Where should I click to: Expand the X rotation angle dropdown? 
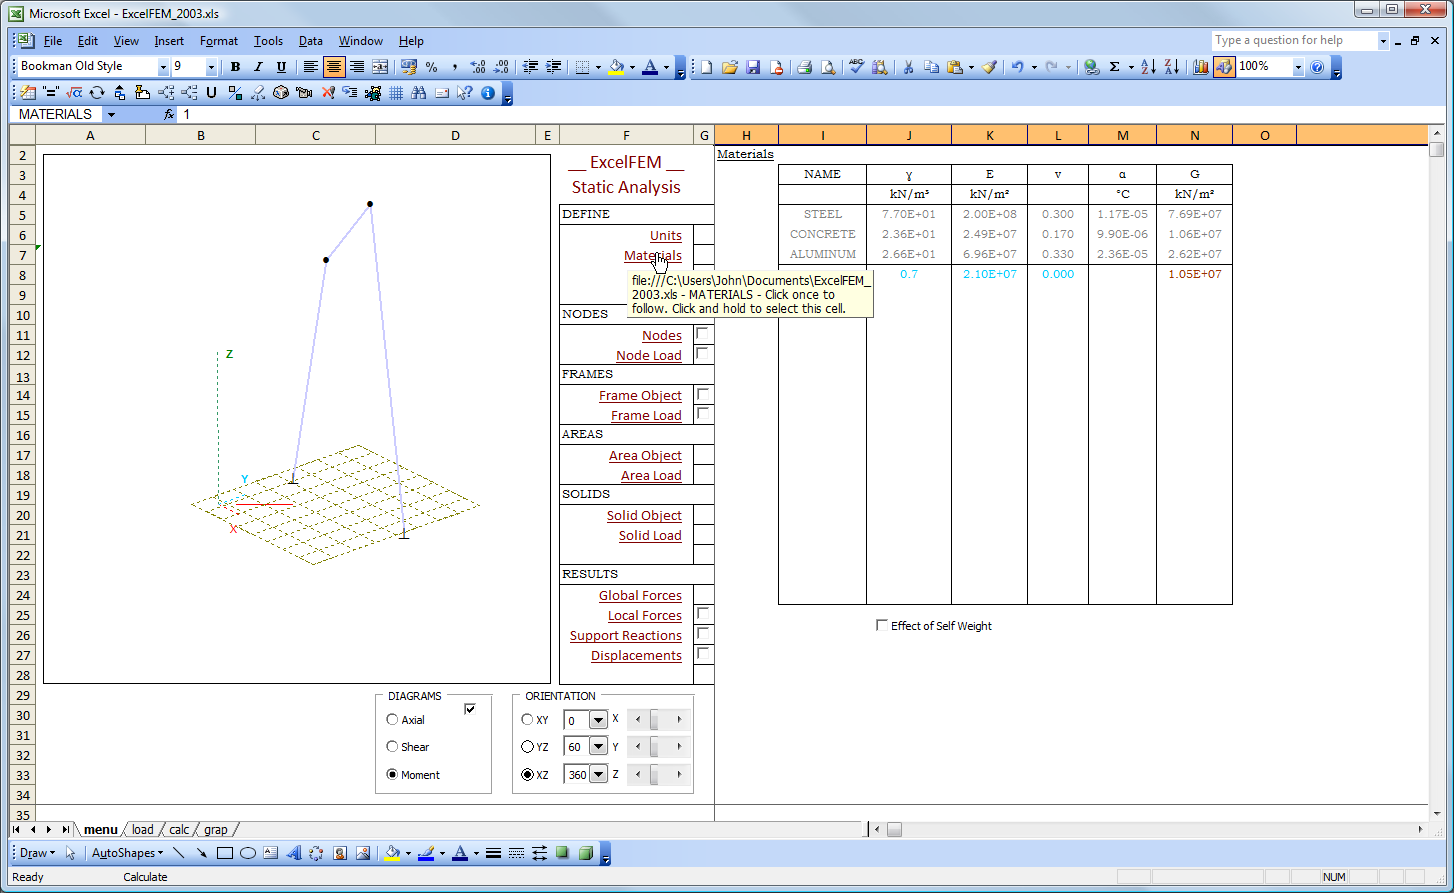(598, 720)
